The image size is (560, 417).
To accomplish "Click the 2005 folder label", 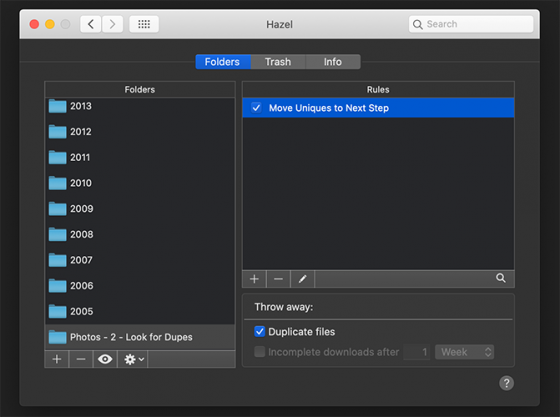I will pos(82,312).
